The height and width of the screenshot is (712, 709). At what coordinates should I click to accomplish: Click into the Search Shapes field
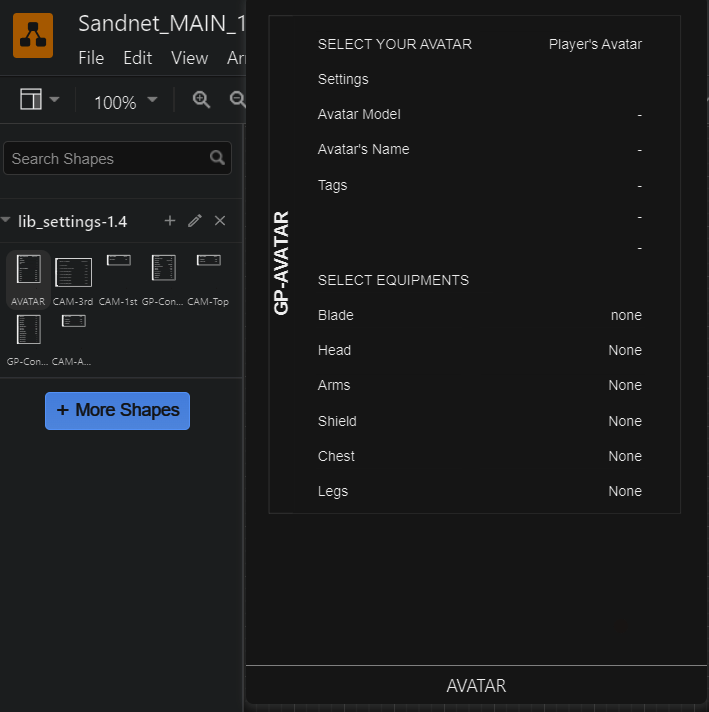tap(108, 158)
